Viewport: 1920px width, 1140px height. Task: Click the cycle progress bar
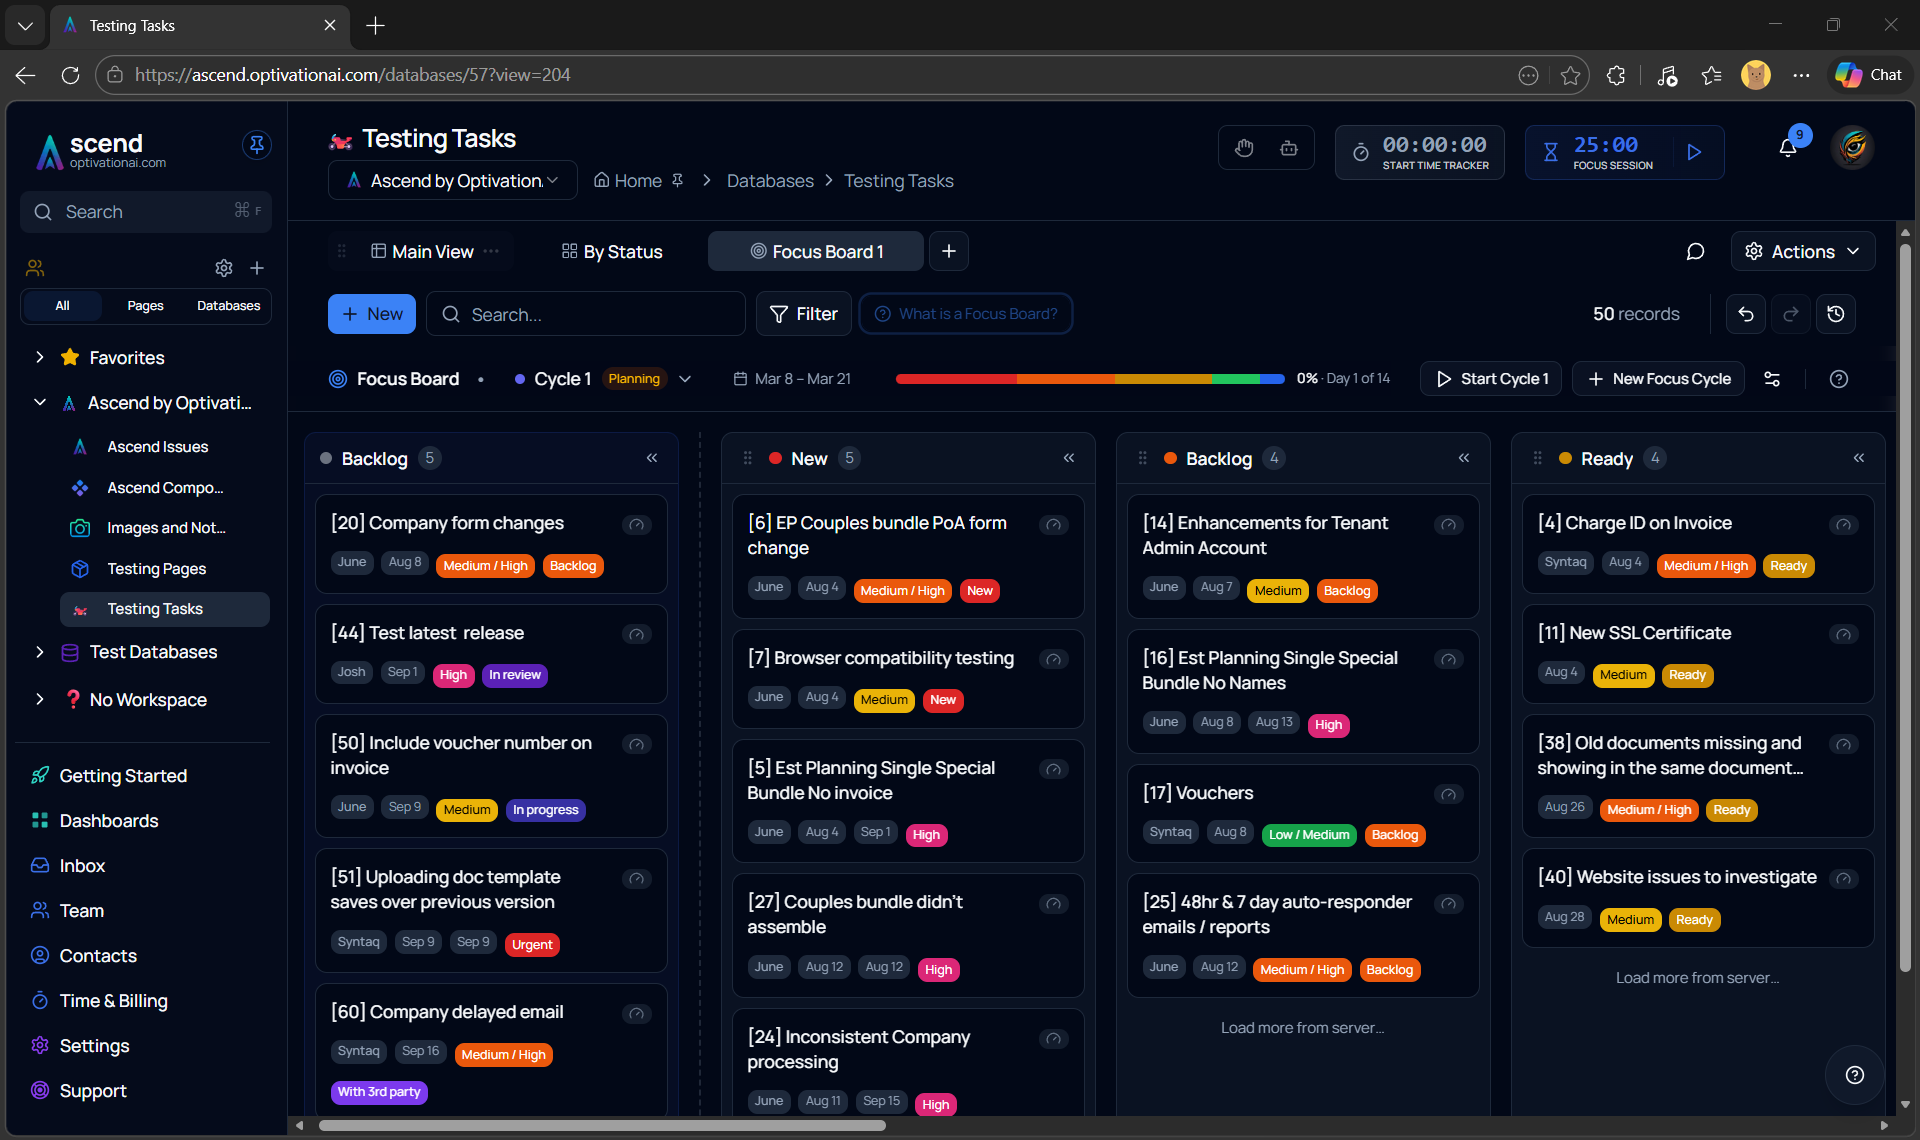point(1090,379)
